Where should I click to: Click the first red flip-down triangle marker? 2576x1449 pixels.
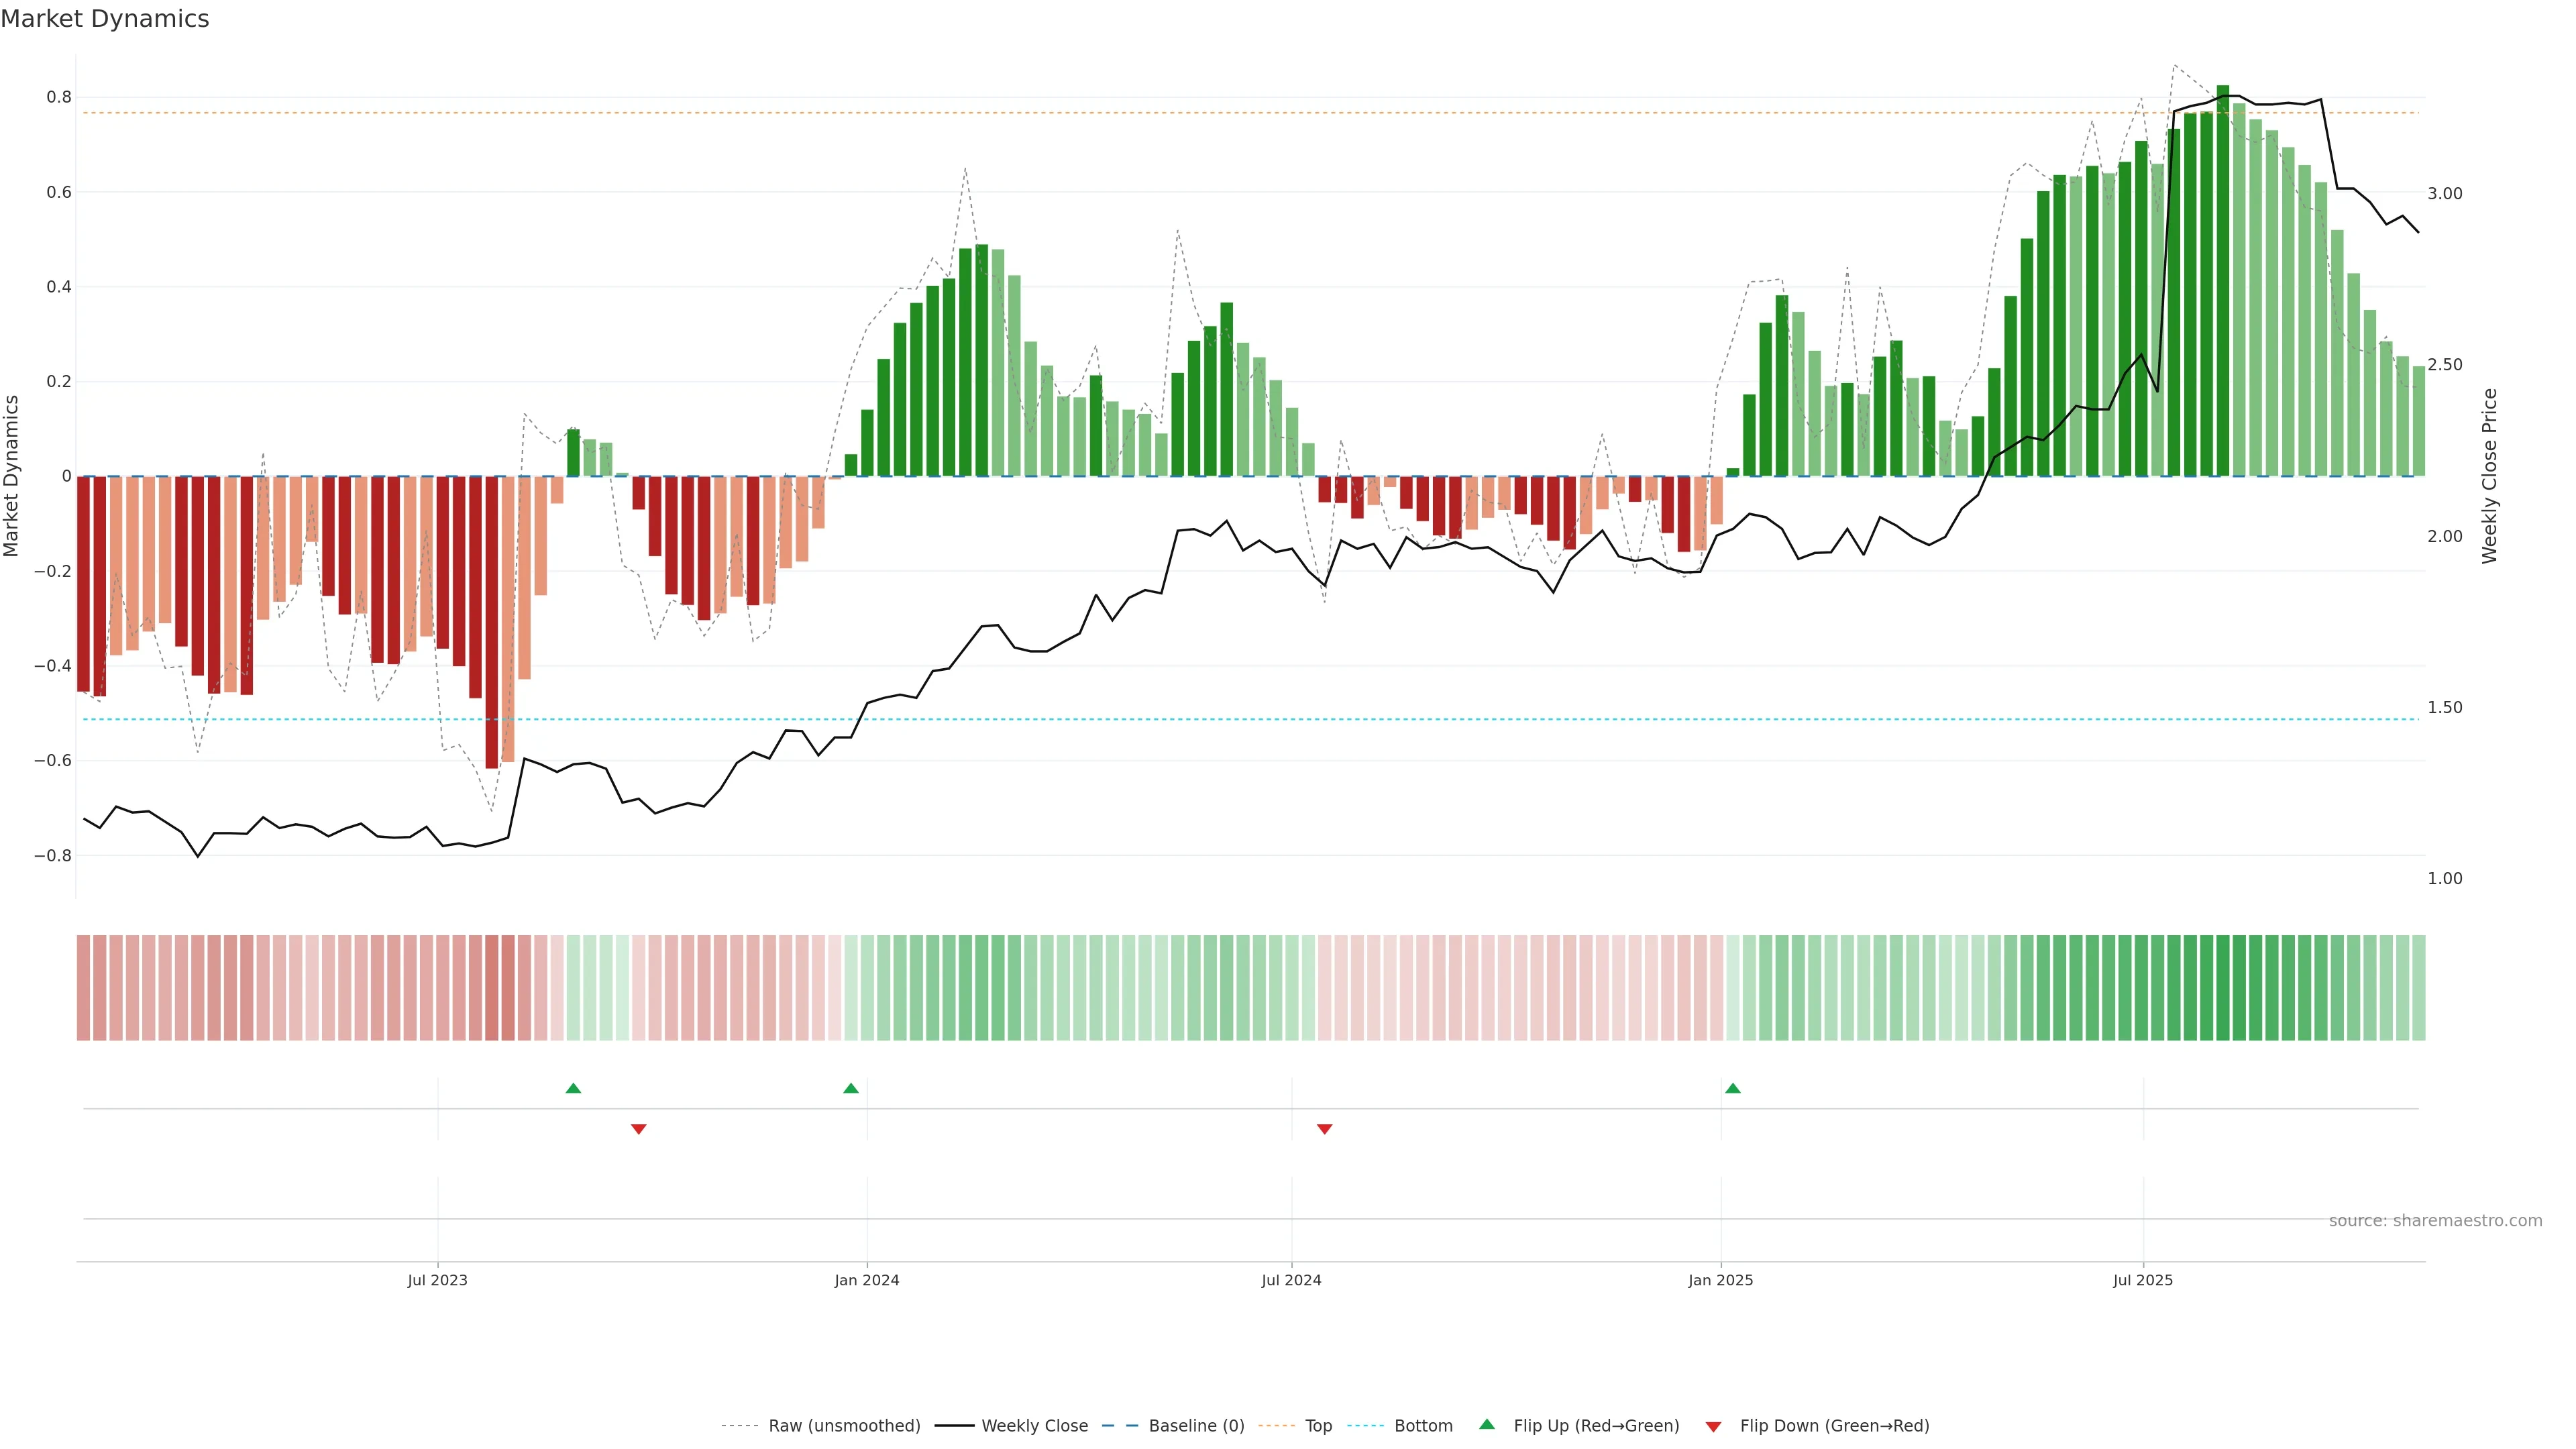[x=639, y=1129]
